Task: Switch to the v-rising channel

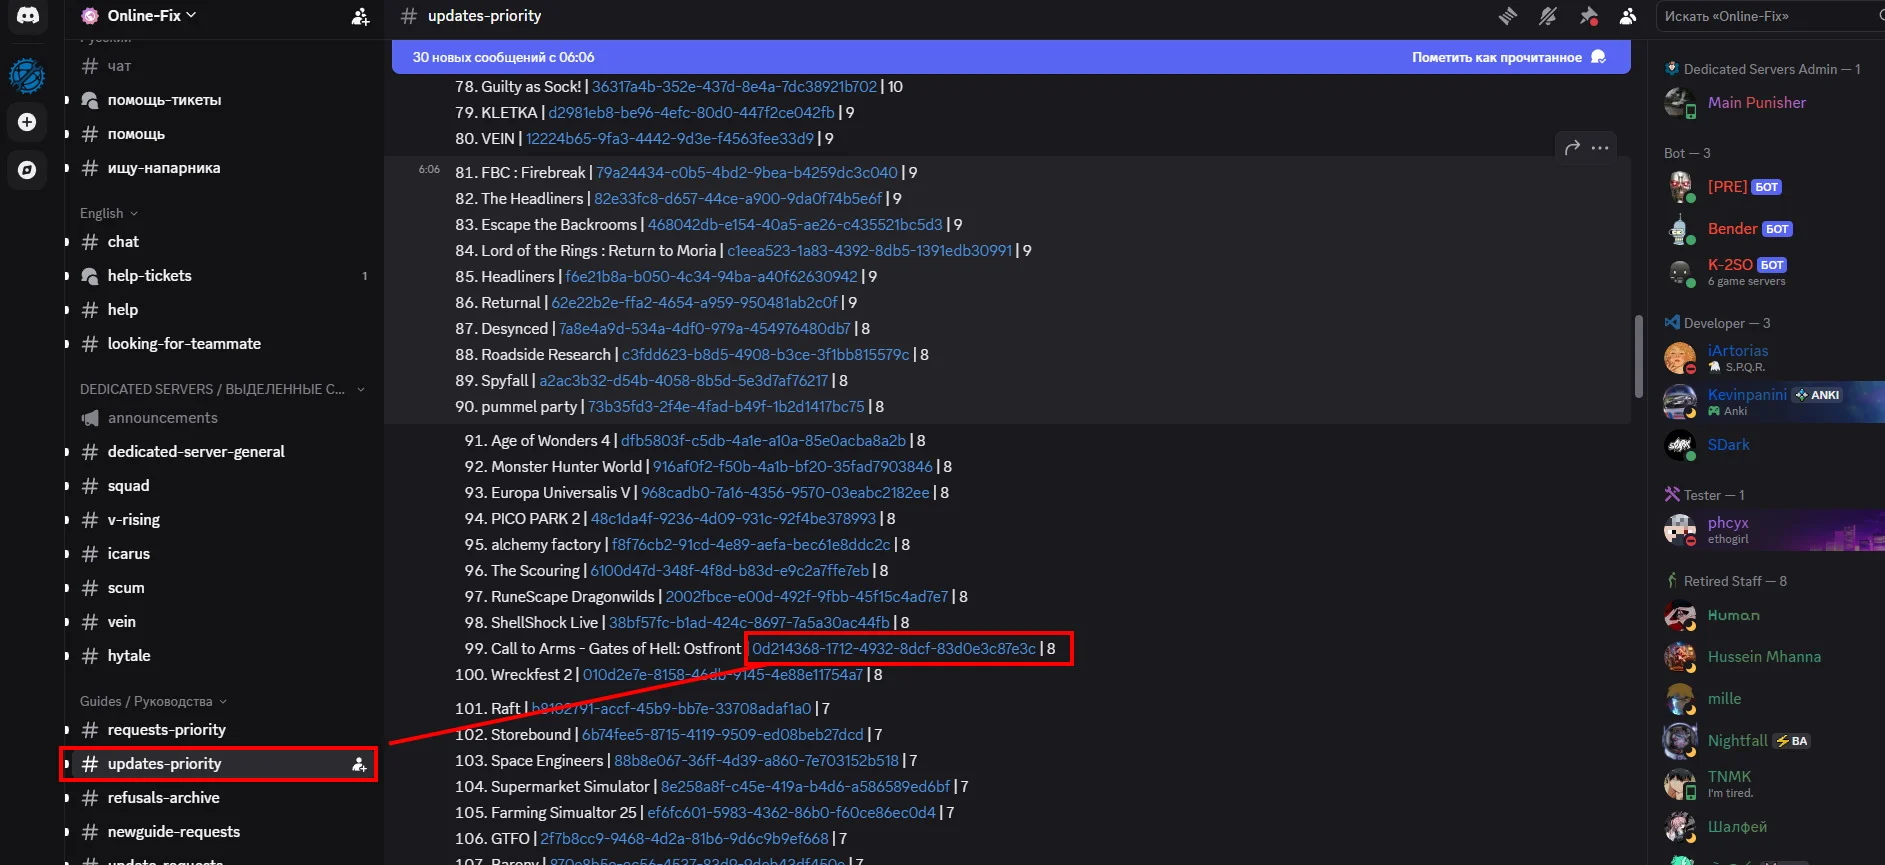Action: point(133,520)
